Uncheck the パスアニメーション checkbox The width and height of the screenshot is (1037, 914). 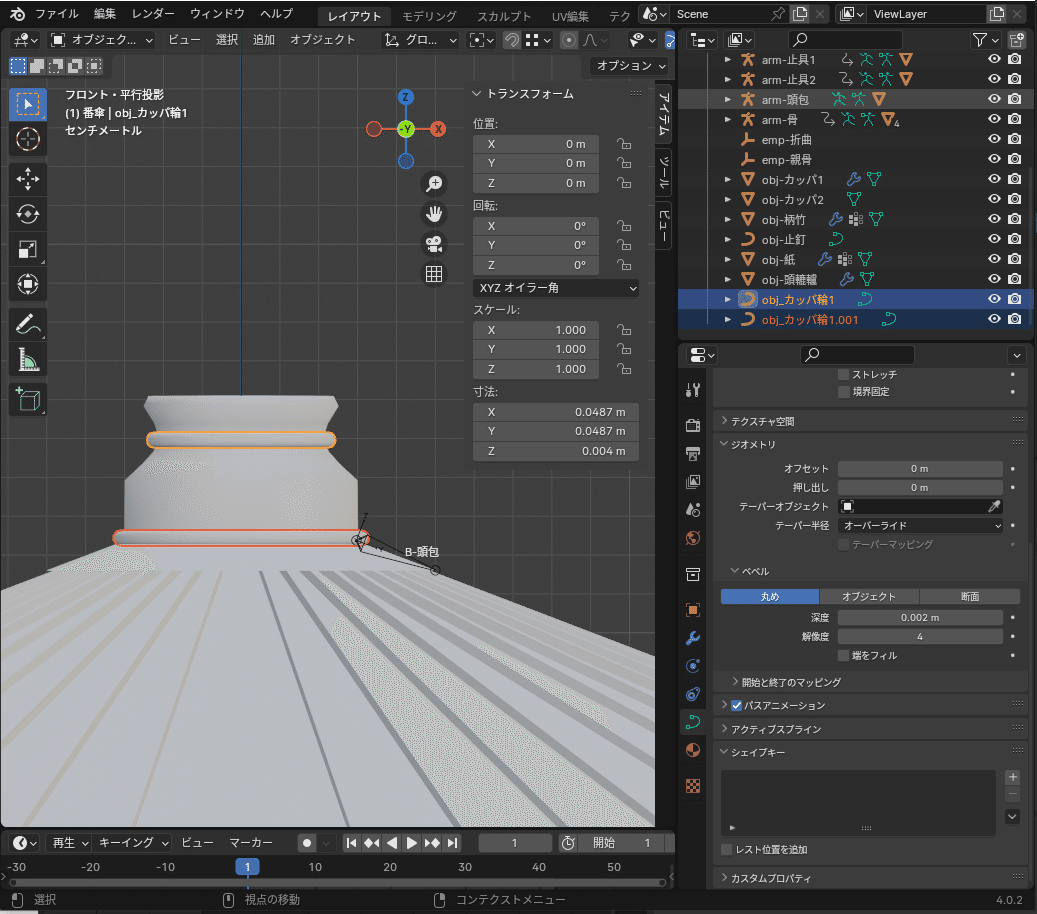pyautogui.click(x=736, y=706)
